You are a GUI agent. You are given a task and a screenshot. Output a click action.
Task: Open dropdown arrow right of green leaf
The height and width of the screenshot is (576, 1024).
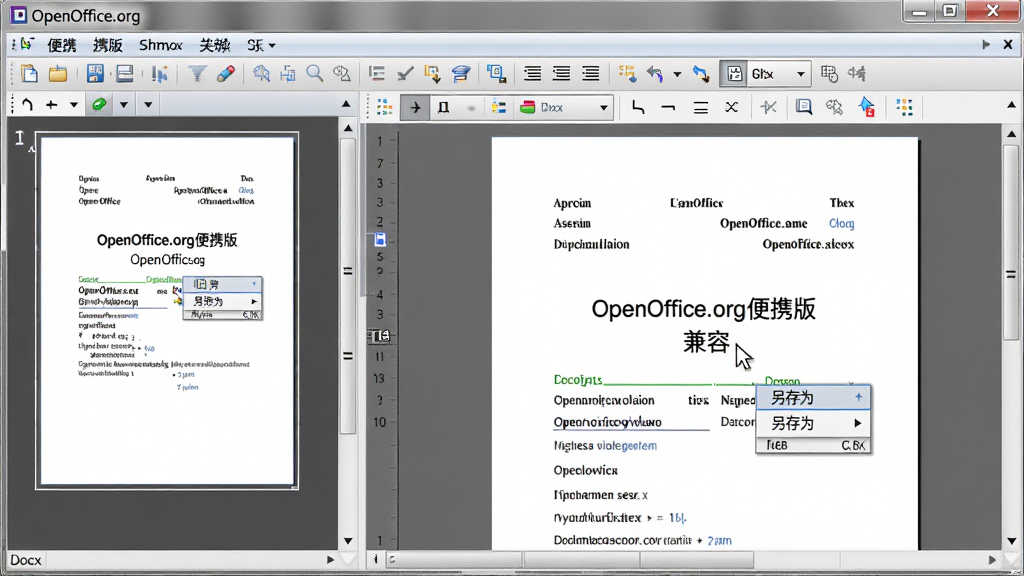[x=123, y=104]
